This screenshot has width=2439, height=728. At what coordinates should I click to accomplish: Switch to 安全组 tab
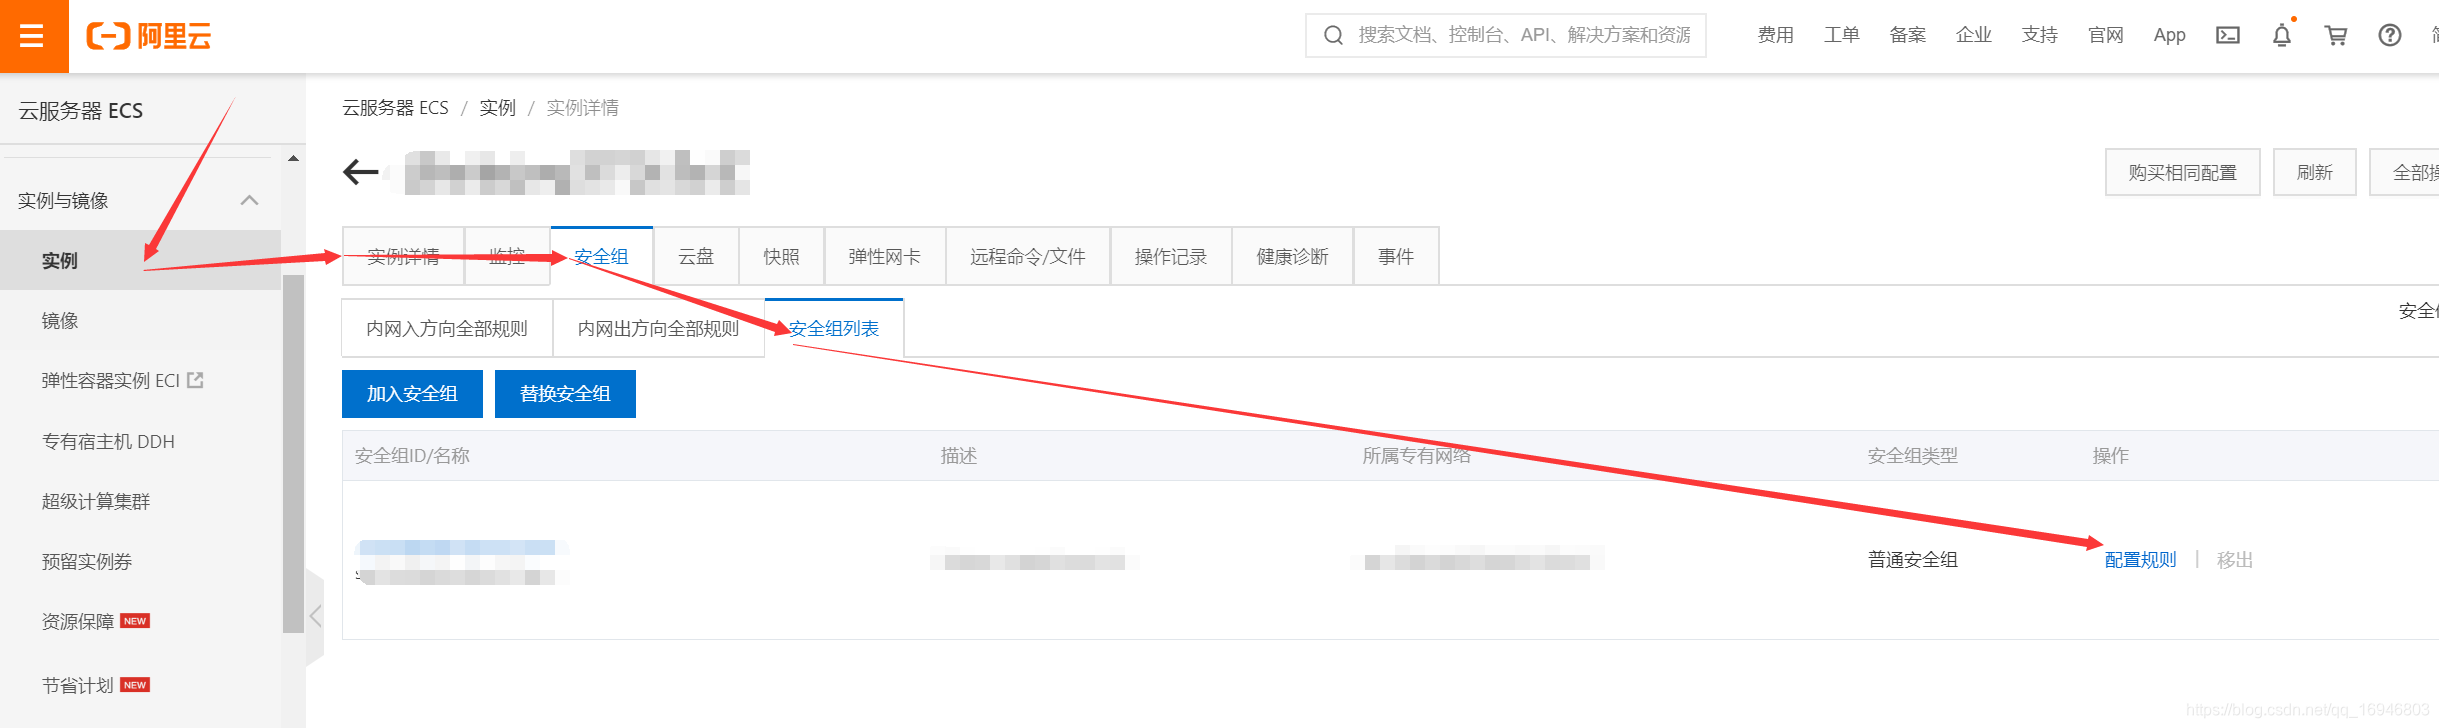point(601,256)
